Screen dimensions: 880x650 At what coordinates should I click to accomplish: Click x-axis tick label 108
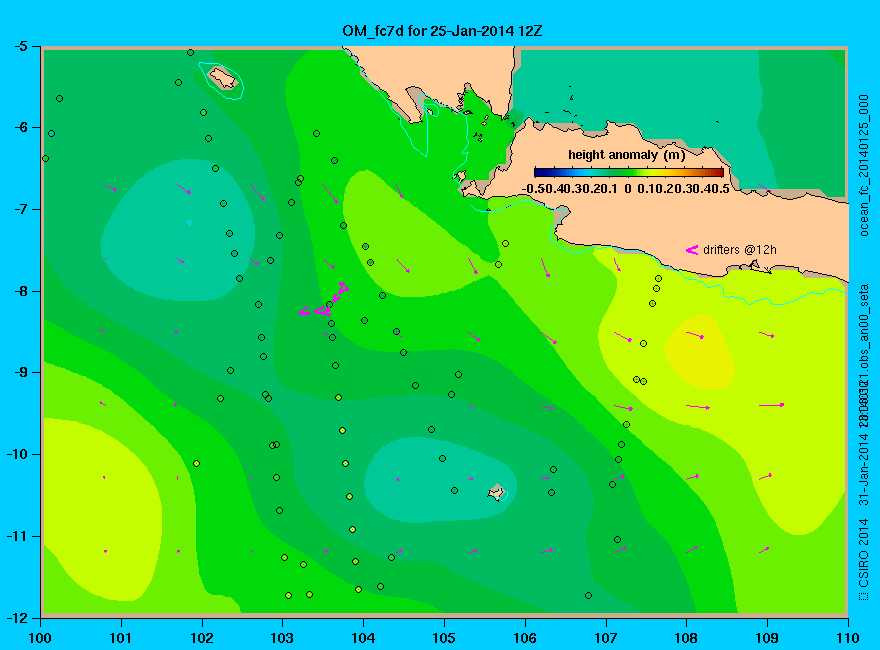pyautogui.click(x=686, y=638)
